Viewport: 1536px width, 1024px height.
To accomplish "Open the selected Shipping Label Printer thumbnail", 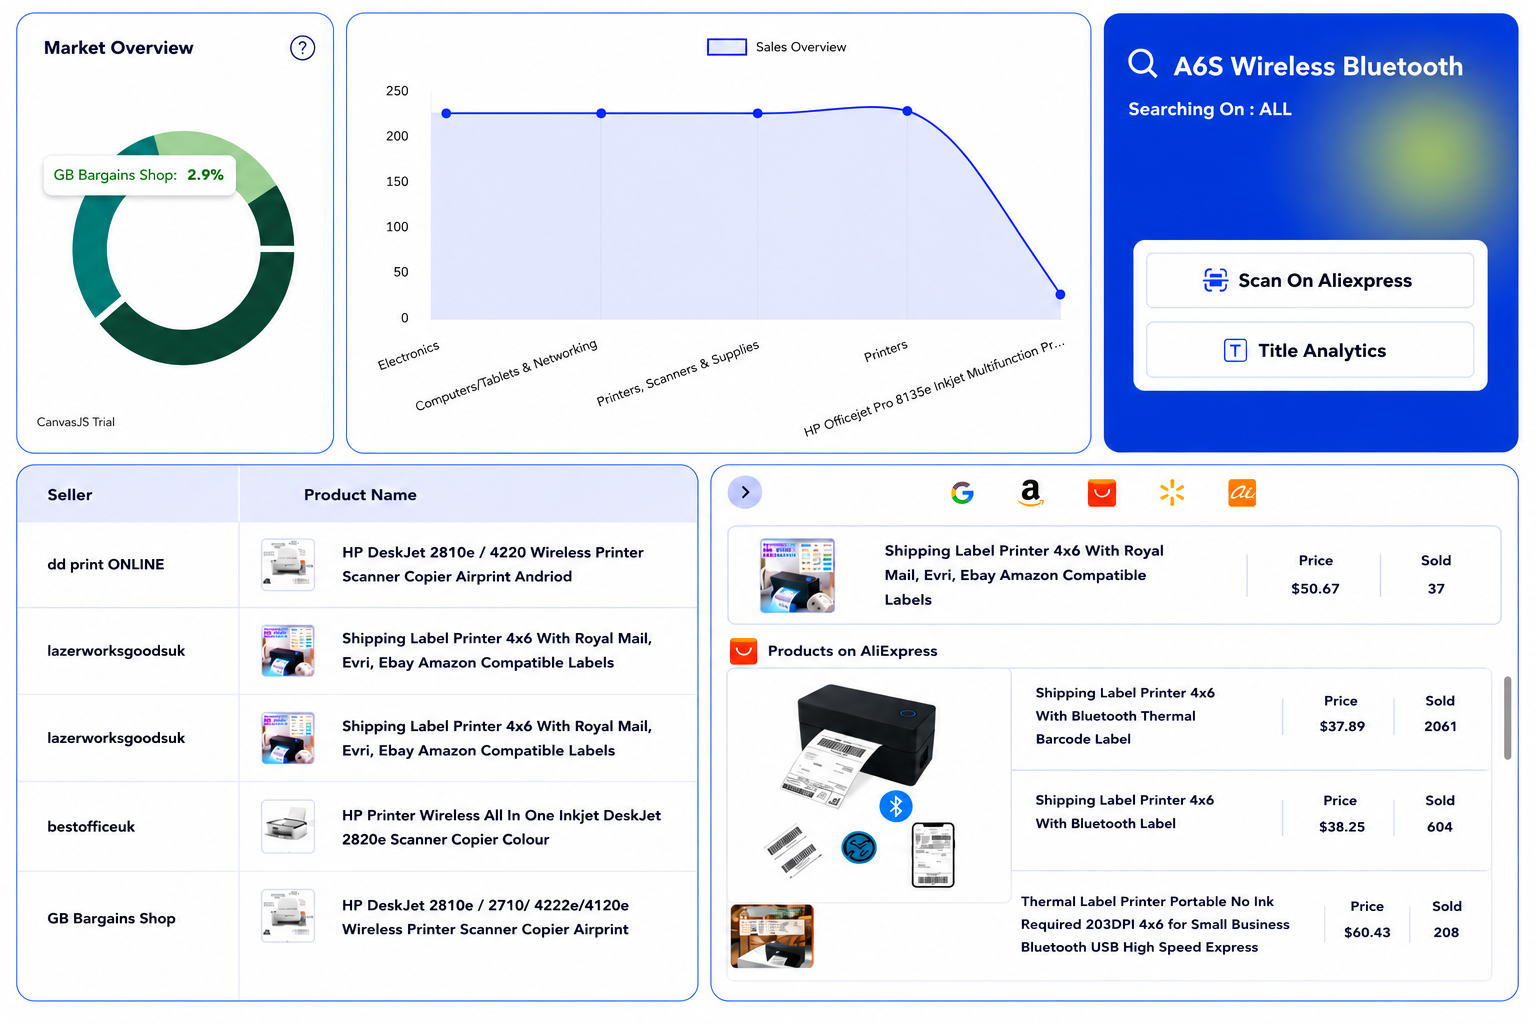I will [x=797, y=575].
